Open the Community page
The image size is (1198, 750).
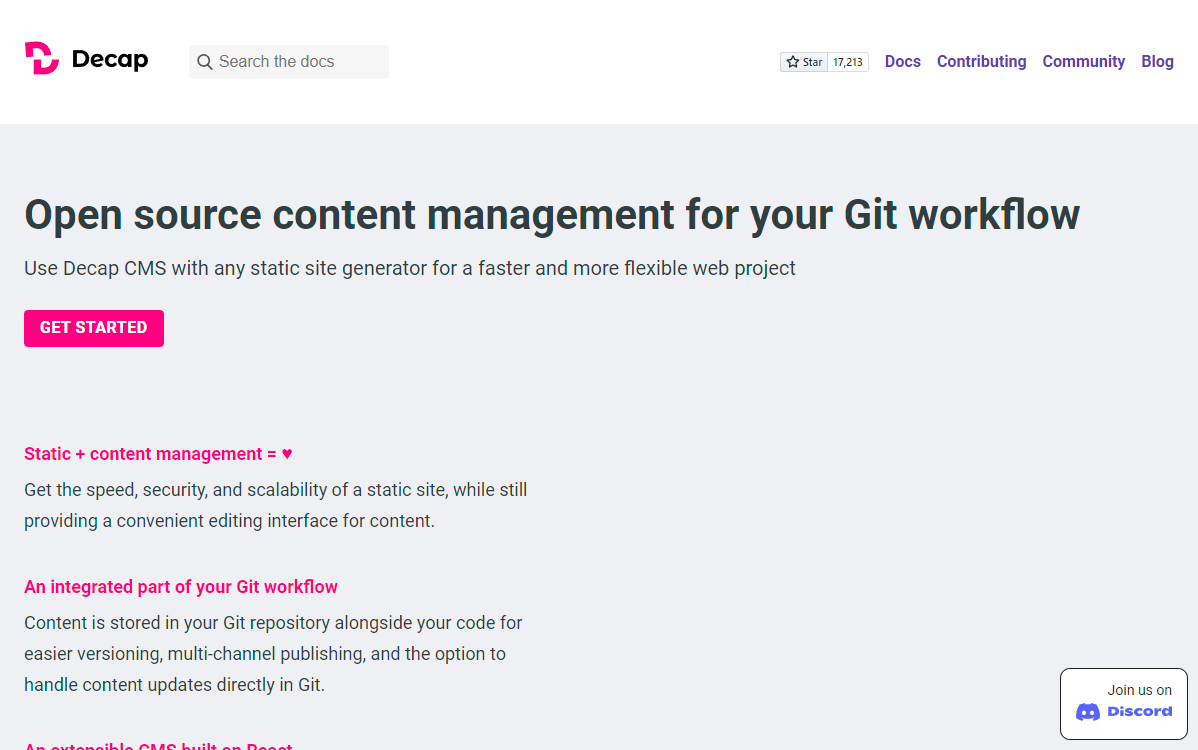pyautogui.click(x=1083, y=61)
